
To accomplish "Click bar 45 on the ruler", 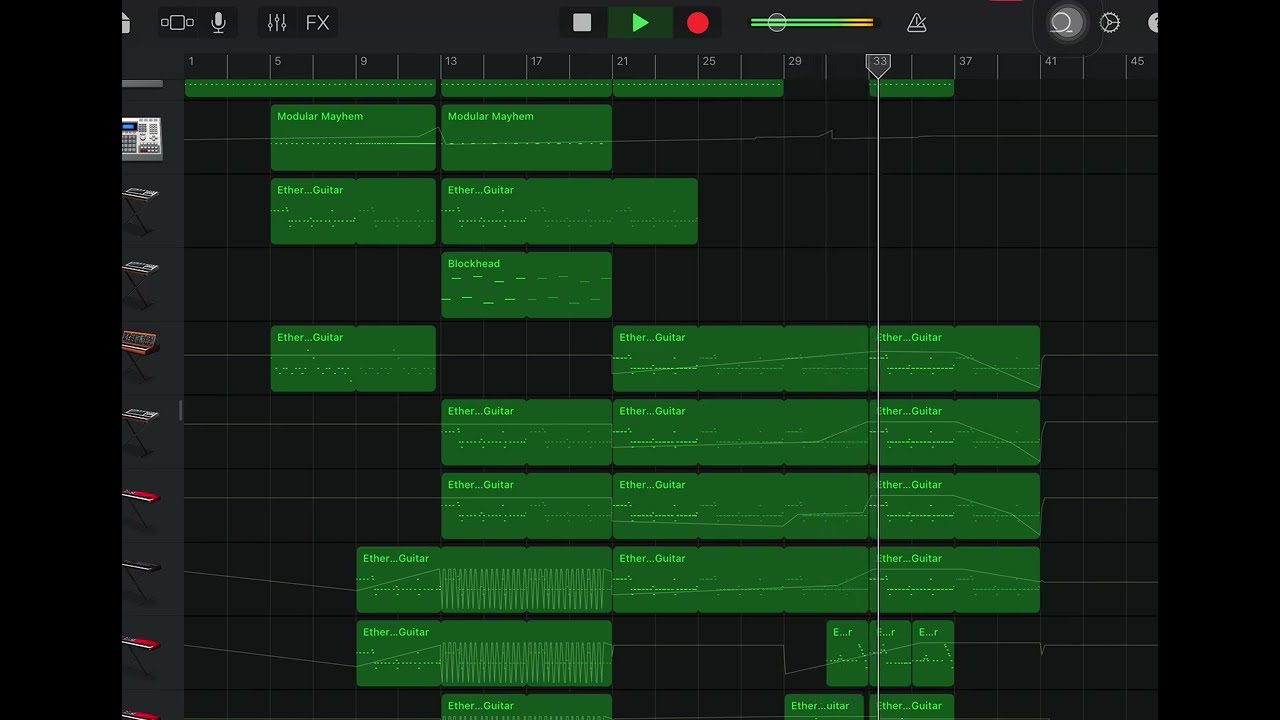I will coord(1137,61).
